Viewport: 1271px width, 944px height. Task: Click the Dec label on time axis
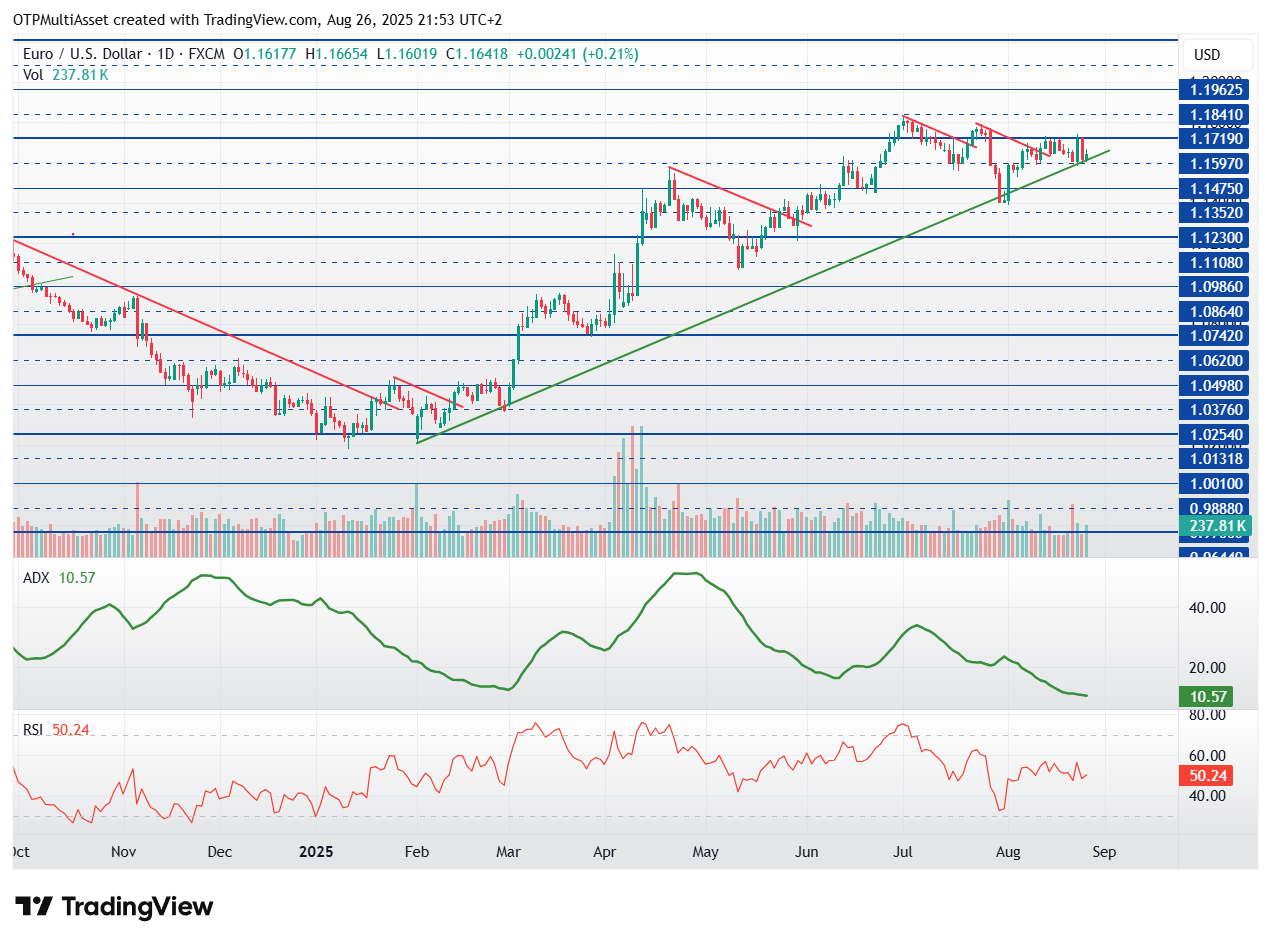[219, 852]
